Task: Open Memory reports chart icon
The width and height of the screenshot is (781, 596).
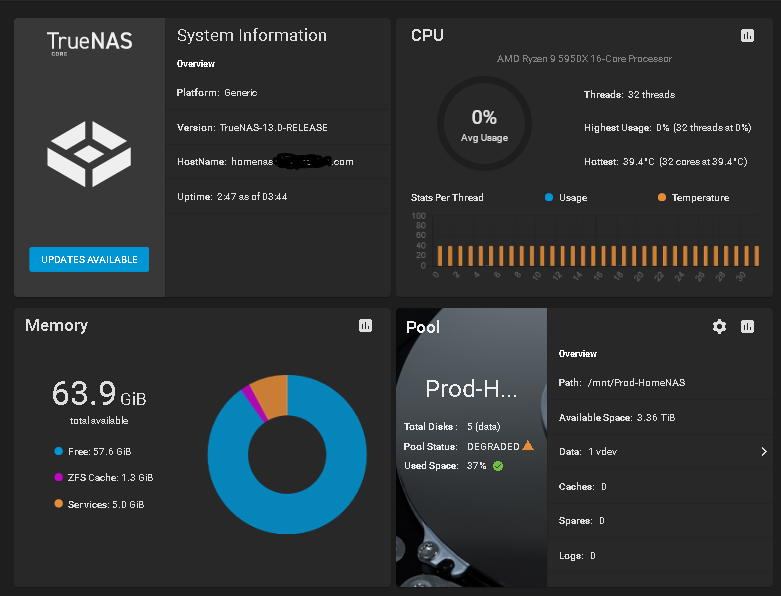Action: pyautogui.click(x=365, y=326)
